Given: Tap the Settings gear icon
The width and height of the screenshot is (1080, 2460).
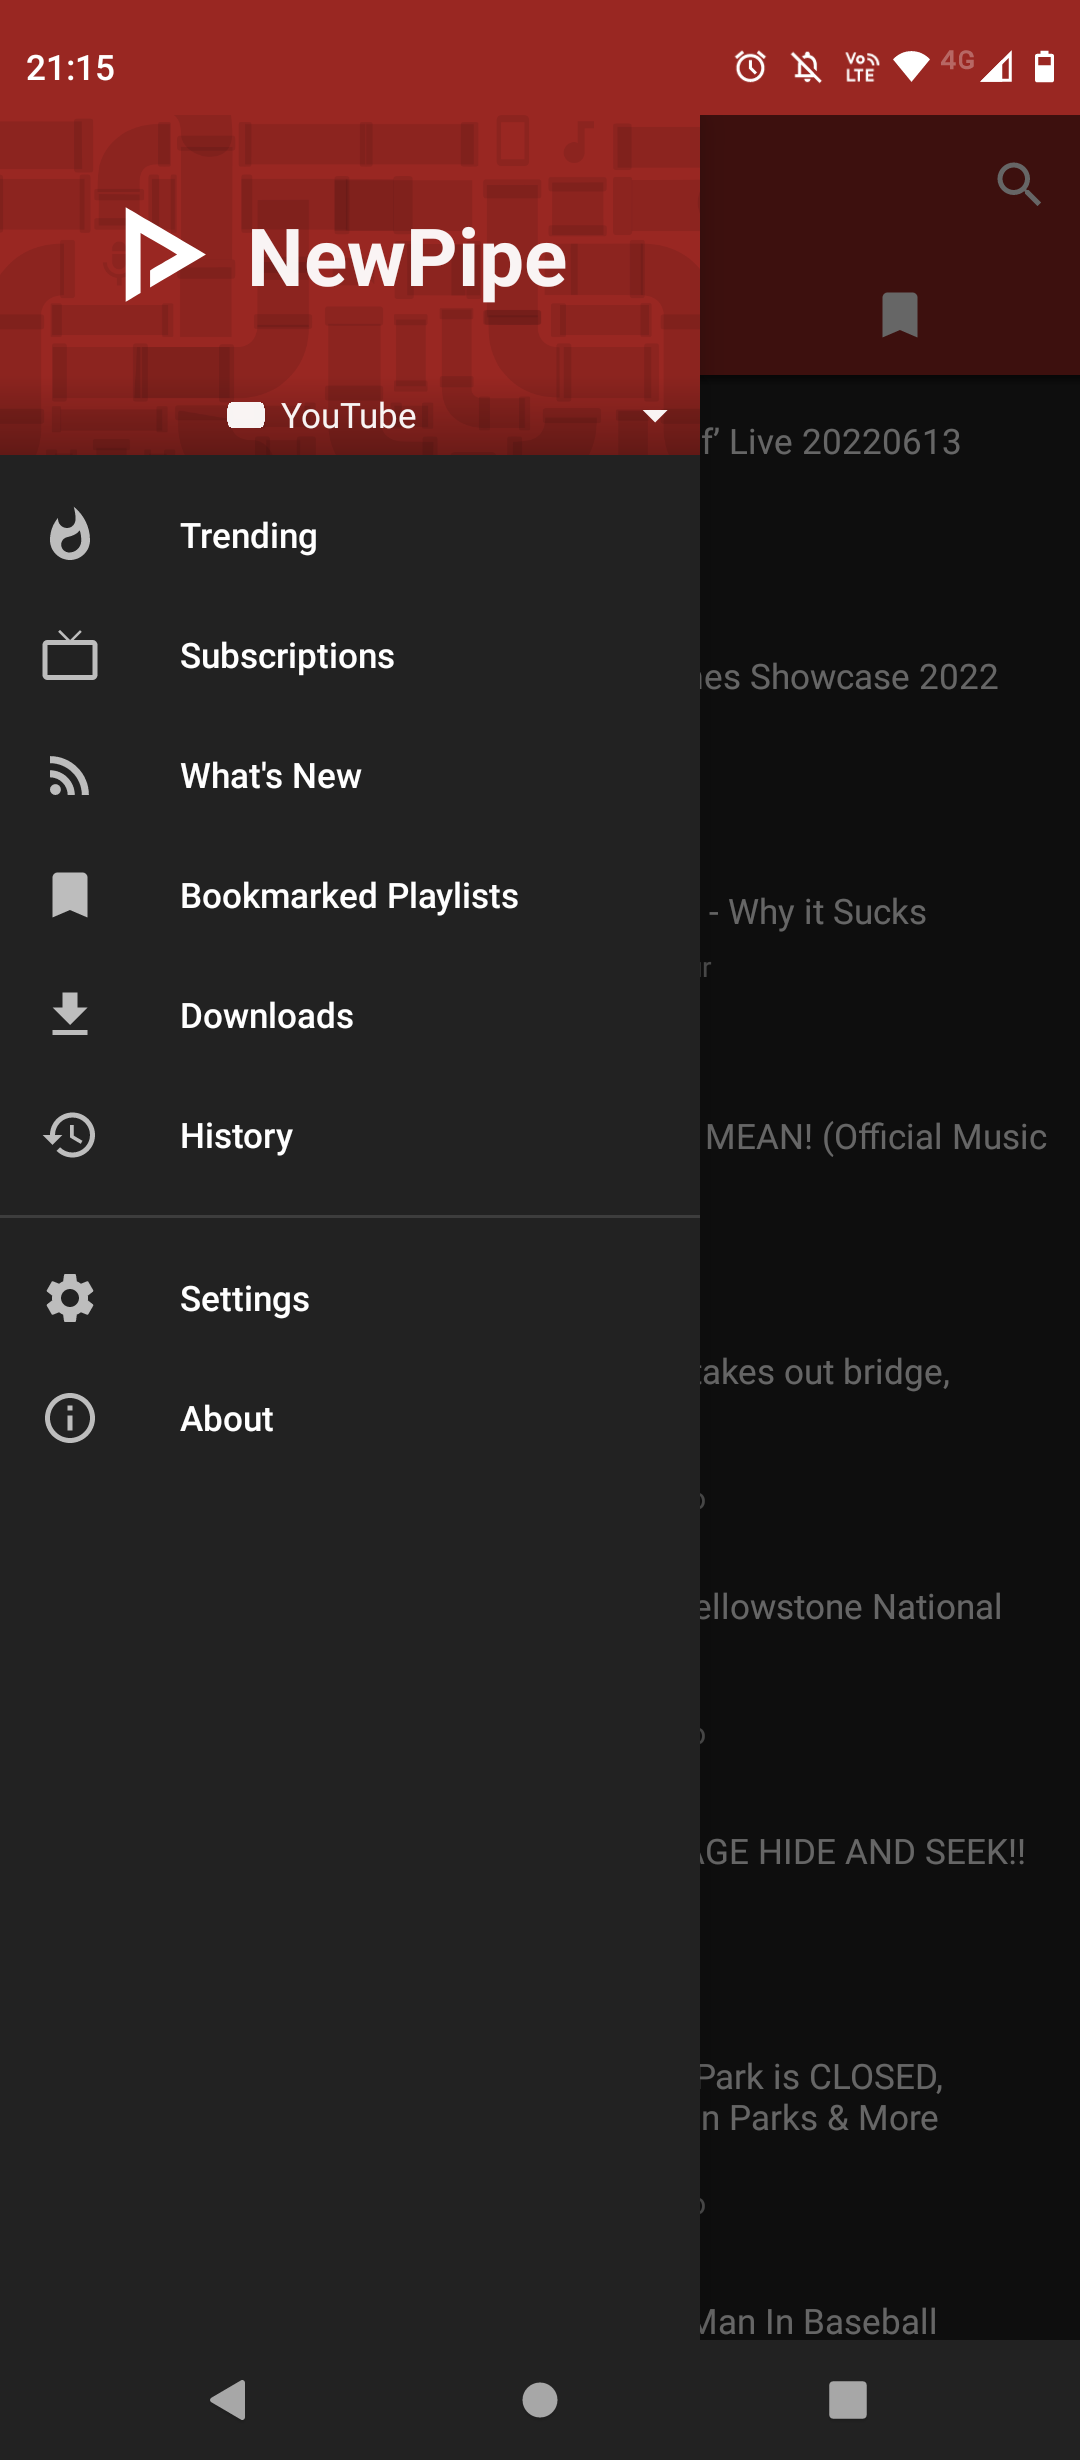Looking at the screenshot, I should pos(70,1298).
